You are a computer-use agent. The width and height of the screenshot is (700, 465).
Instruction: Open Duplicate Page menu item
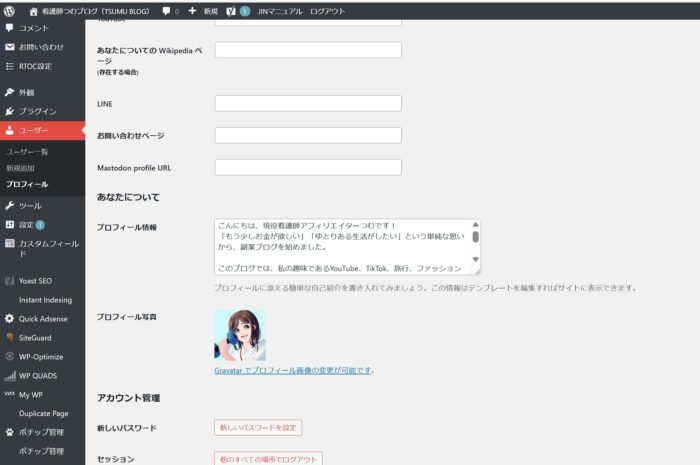coord(43,413)
